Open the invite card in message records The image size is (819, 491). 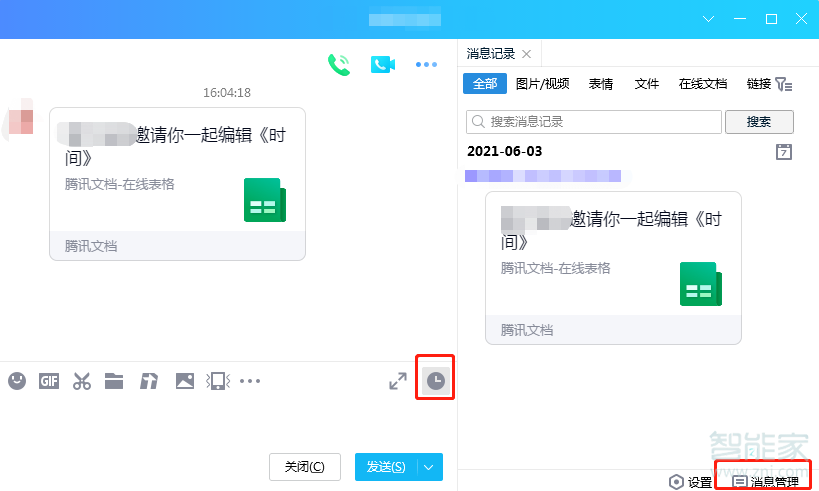click(x=613, y=268)
